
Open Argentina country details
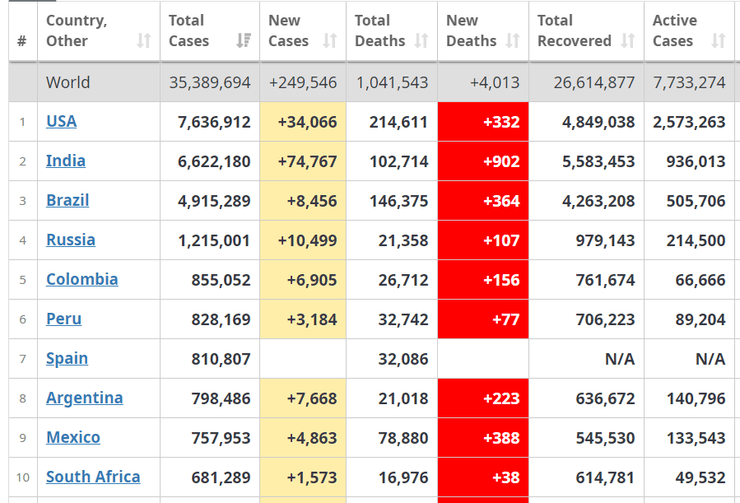pyautogui.click(x=85, y=398)
